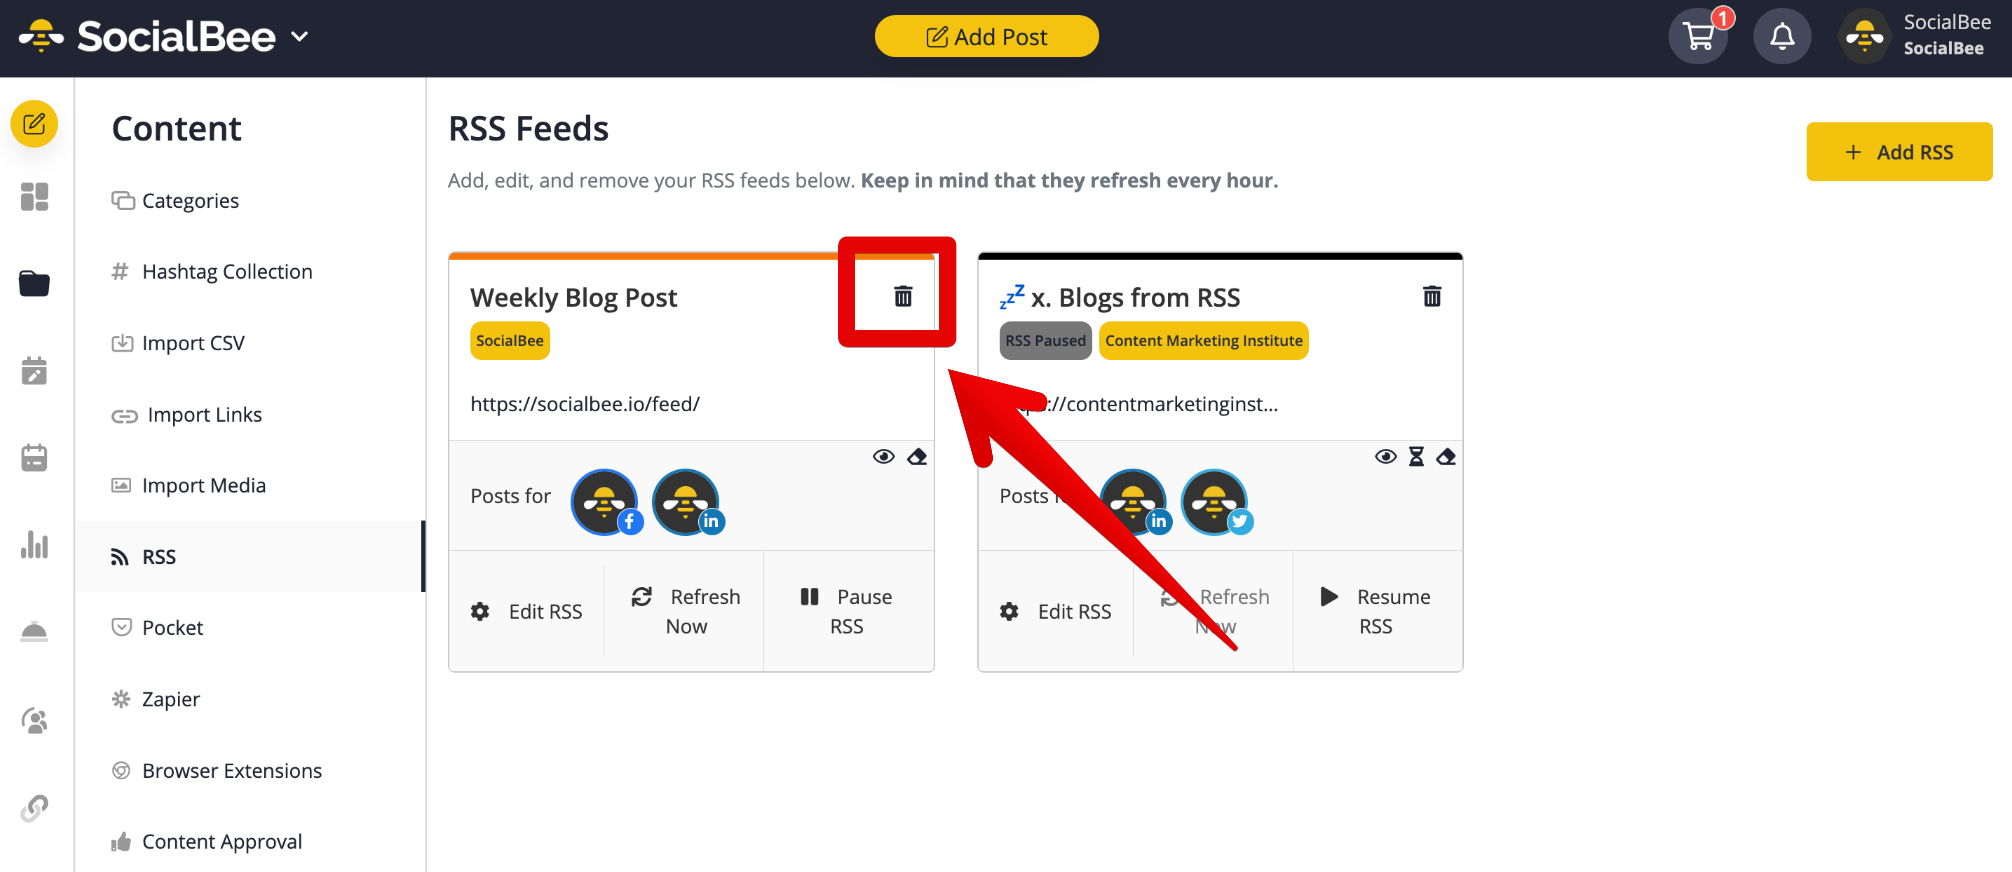This screenshot has height=872, width=2012.
Task: Click the contentmarketinginst... feed URL
Action: 1139,404
